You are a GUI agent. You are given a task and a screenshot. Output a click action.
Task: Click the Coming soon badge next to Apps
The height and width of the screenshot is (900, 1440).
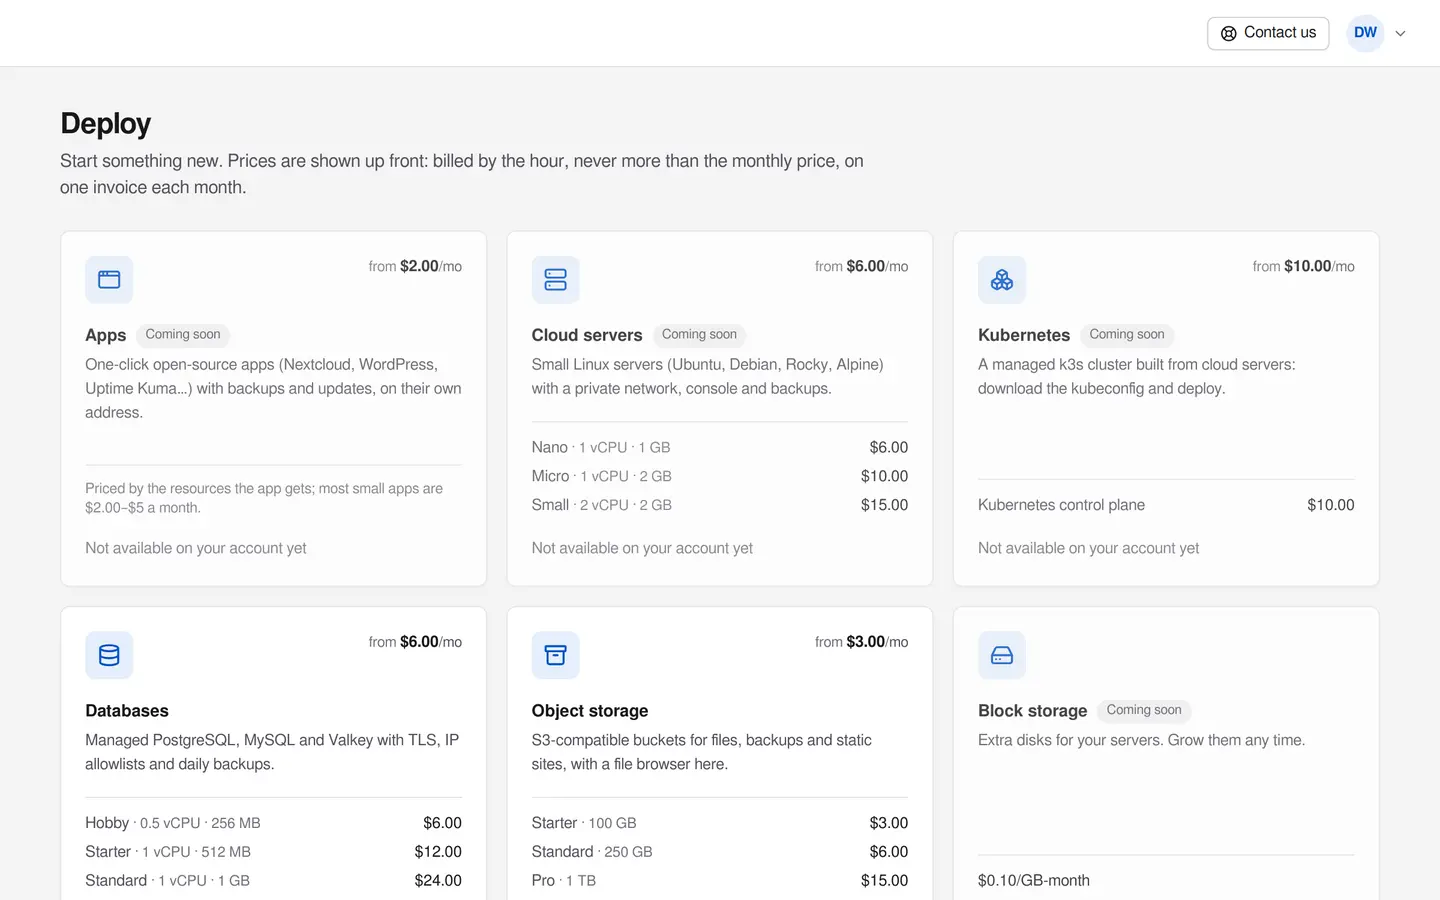(x=183, y=335)
